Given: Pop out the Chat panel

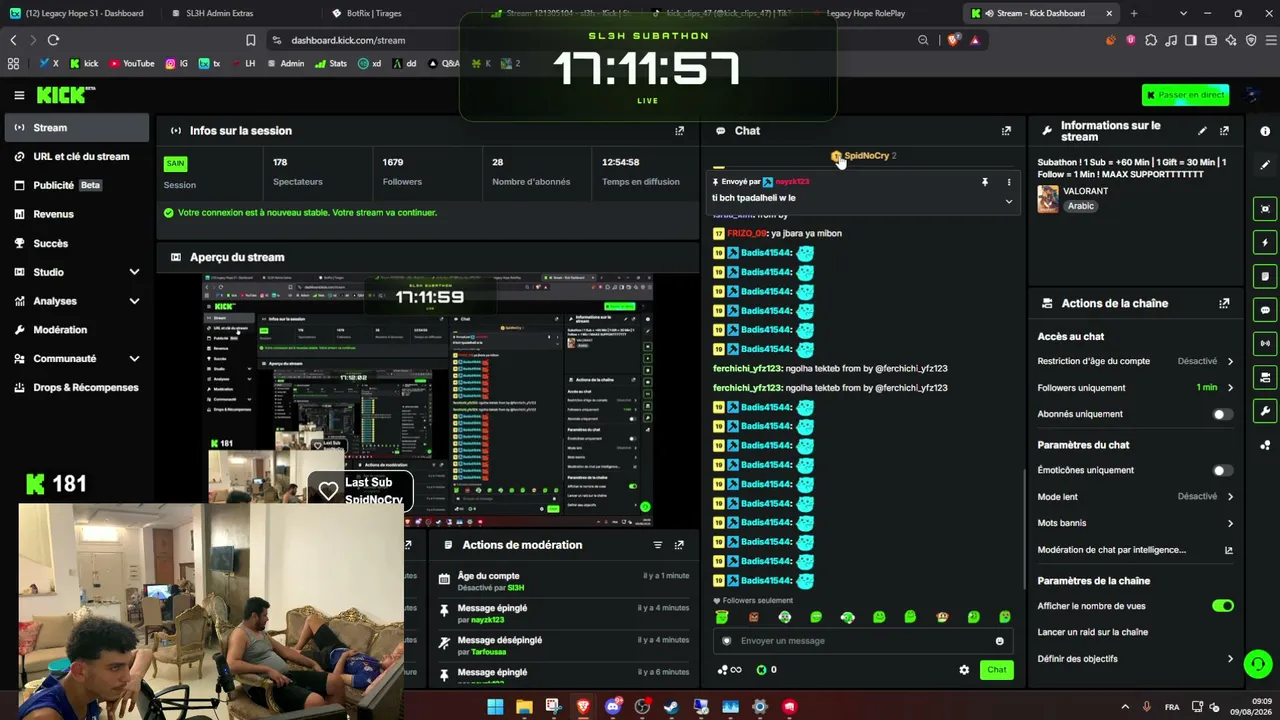Looking at the screenshot, I should tap(1006, 131).
